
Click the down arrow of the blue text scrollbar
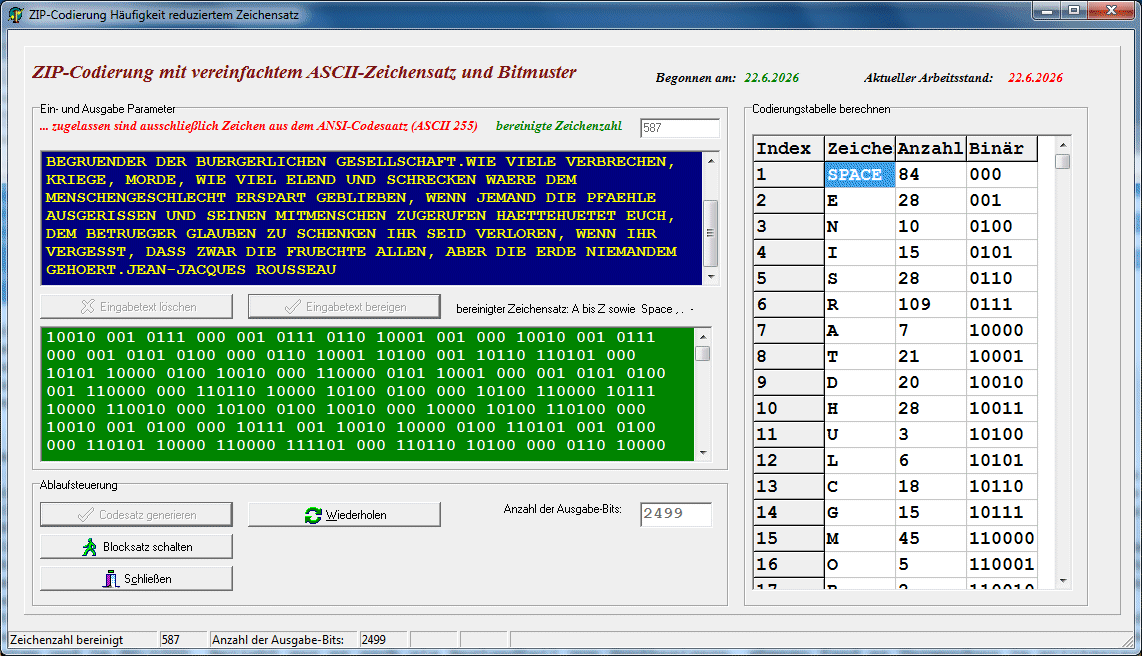(x=712, y=277)
